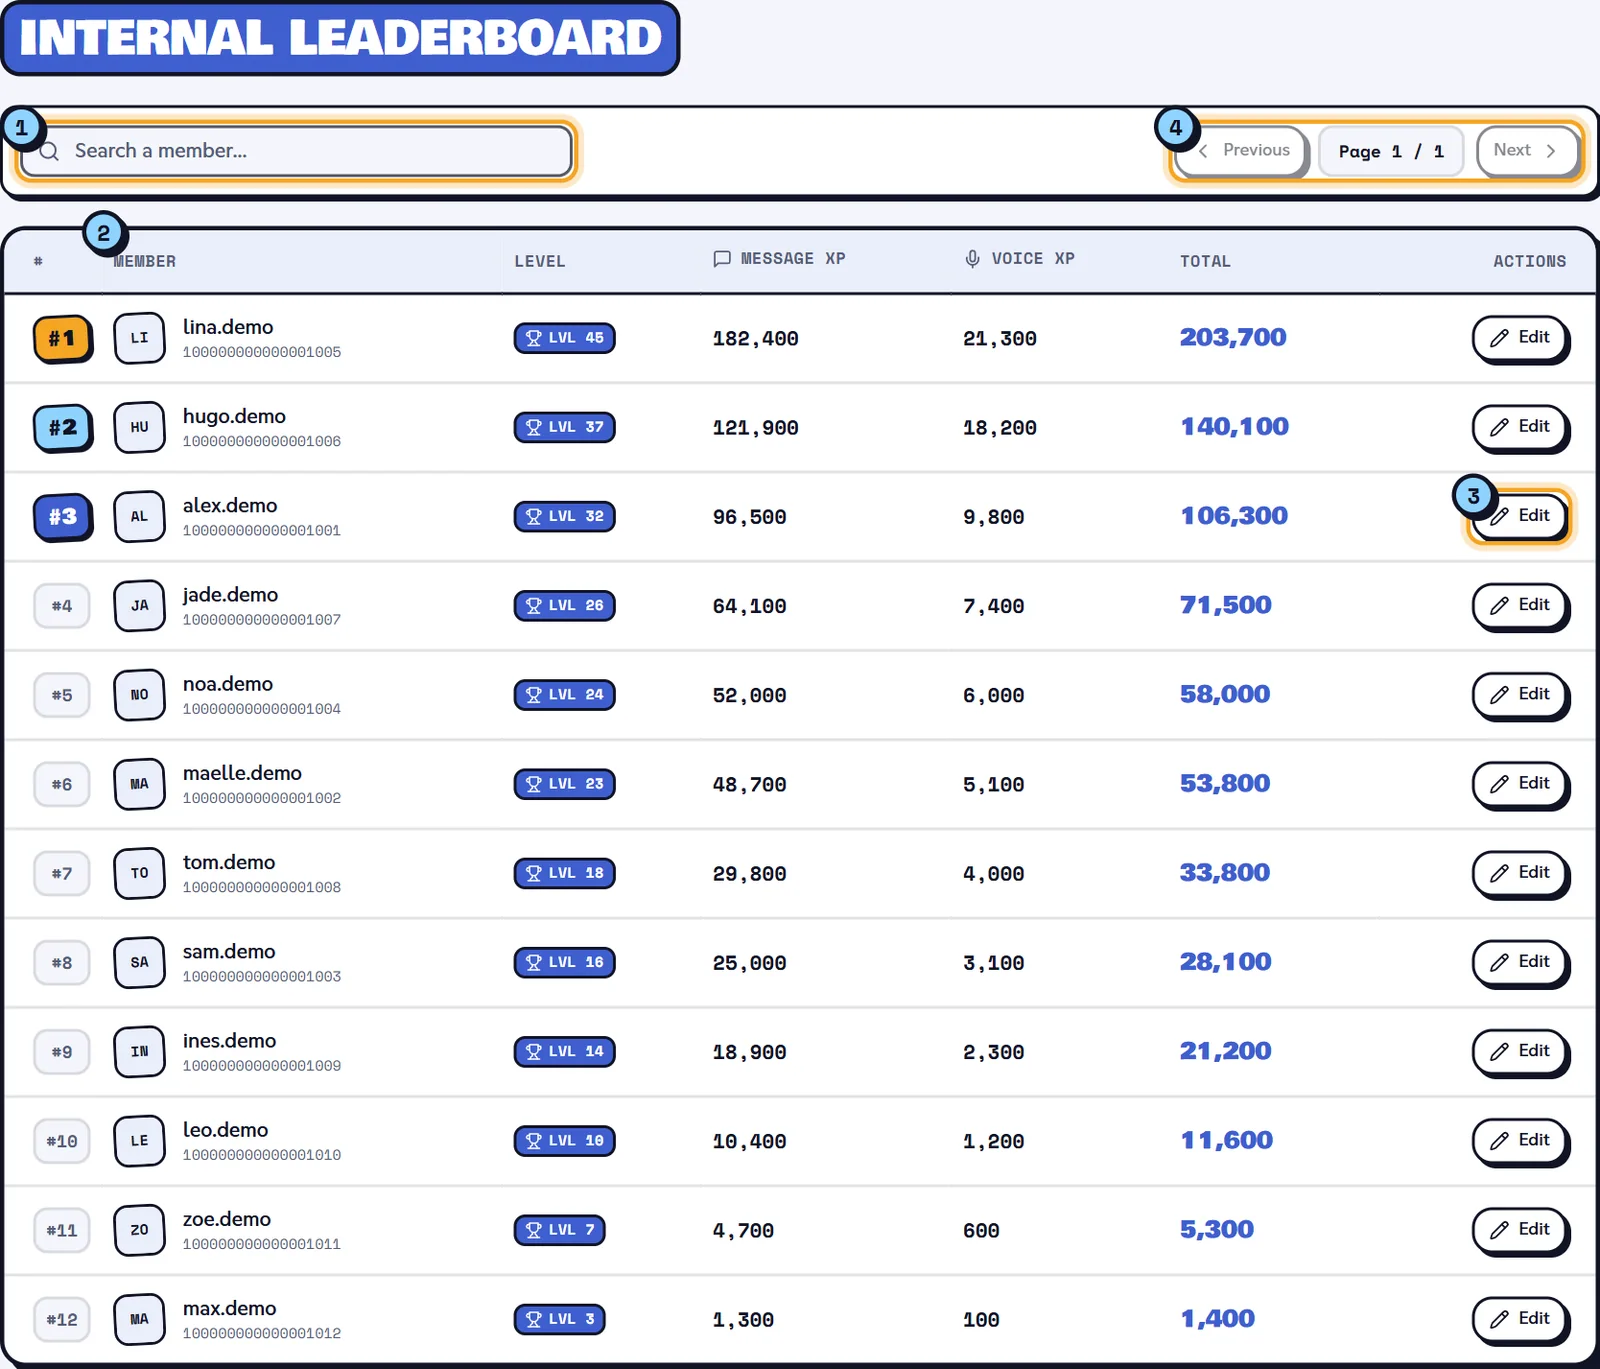Click the LI avatar for lina.demo

[139, 338]
